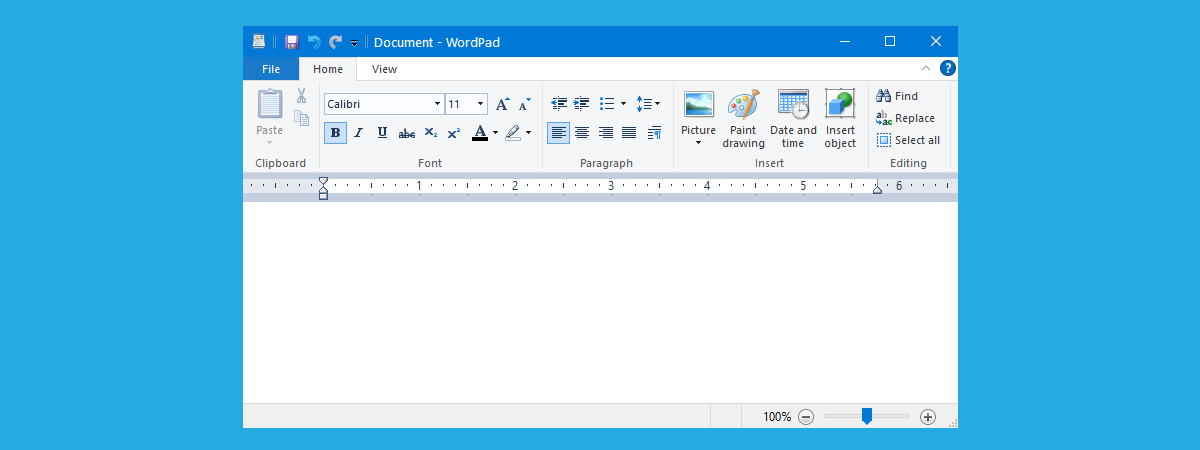
Task: Shrink the font size
Action: [524, 104]
